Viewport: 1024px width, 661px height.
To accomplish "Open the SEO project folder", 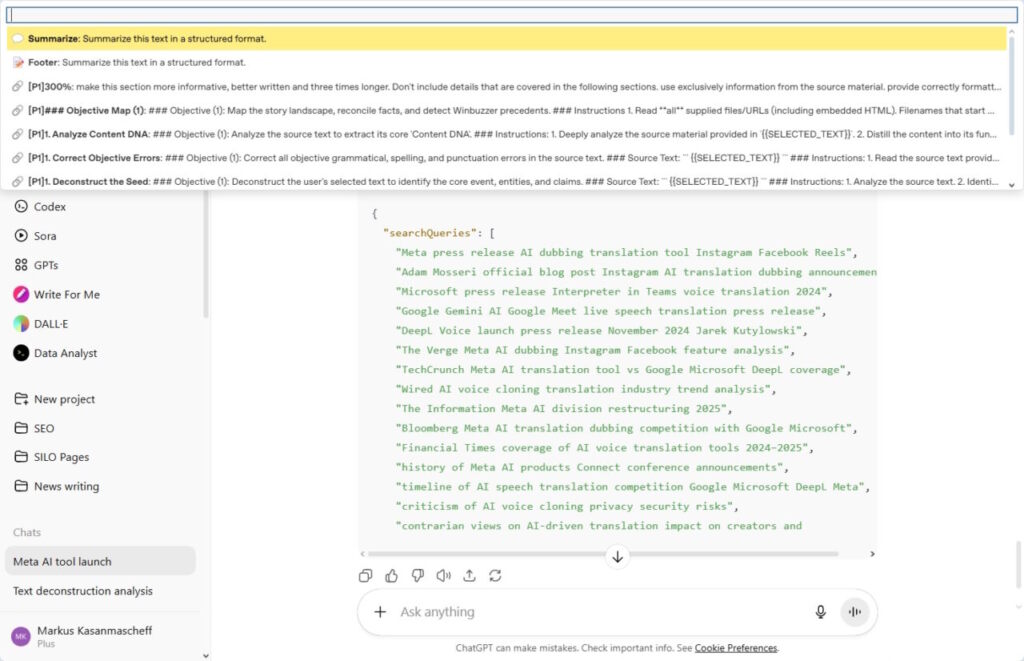I will (44, 428).
